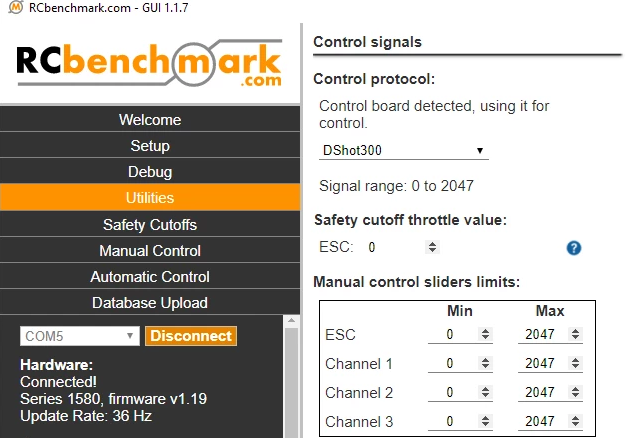Screen dimensions: 634x438
Task: Adjust the Channel 1 Max stepper arrows
Action: pos(576,363)
